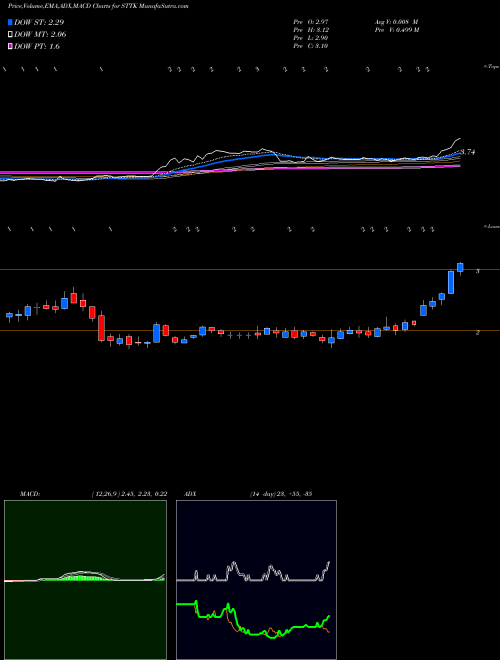Viewport: 500px width, 660px height.
Task: Click the MACD panel title label
Action: (30, 494)
